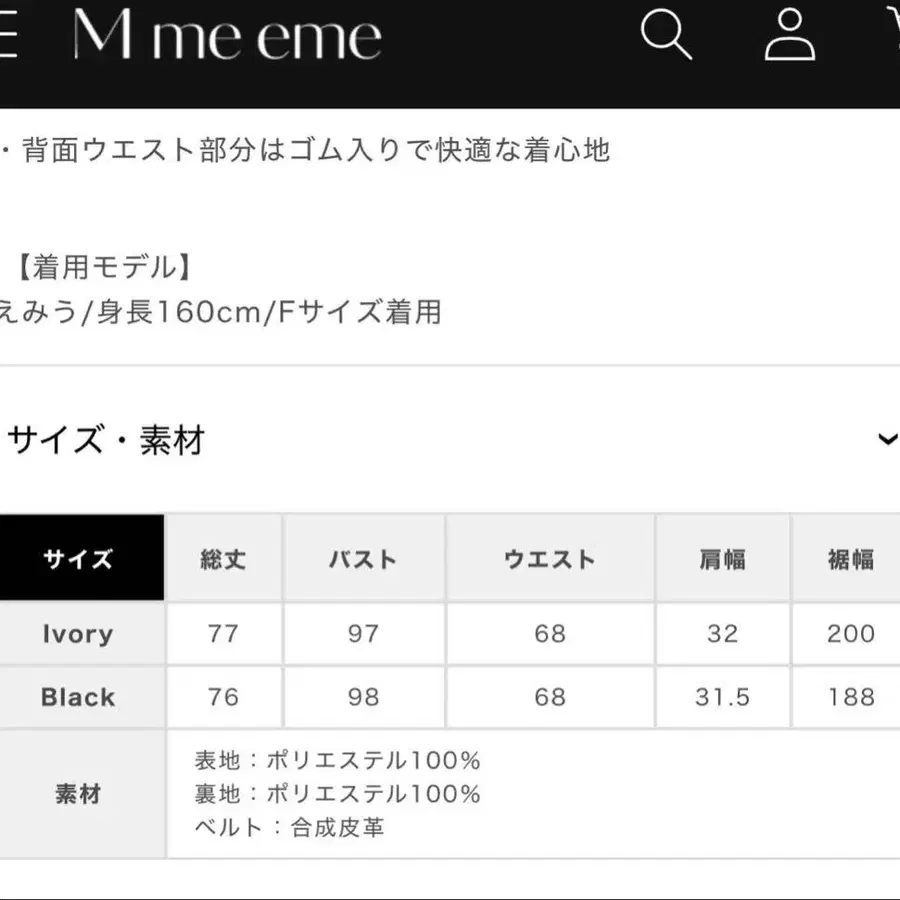This screenshot has height=900, width=900.
Task: Select the Black colorway row
Action: coord(80,697)
